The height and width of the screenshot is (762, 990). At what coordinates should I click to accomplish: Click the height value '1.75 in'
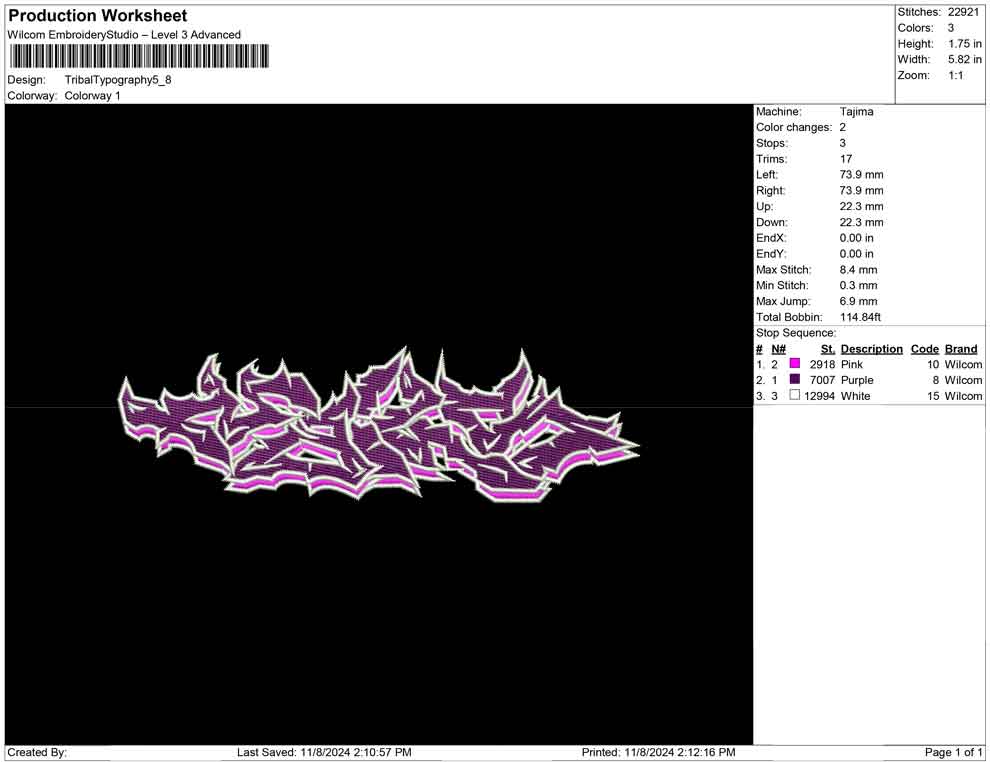tap(965, 44)
